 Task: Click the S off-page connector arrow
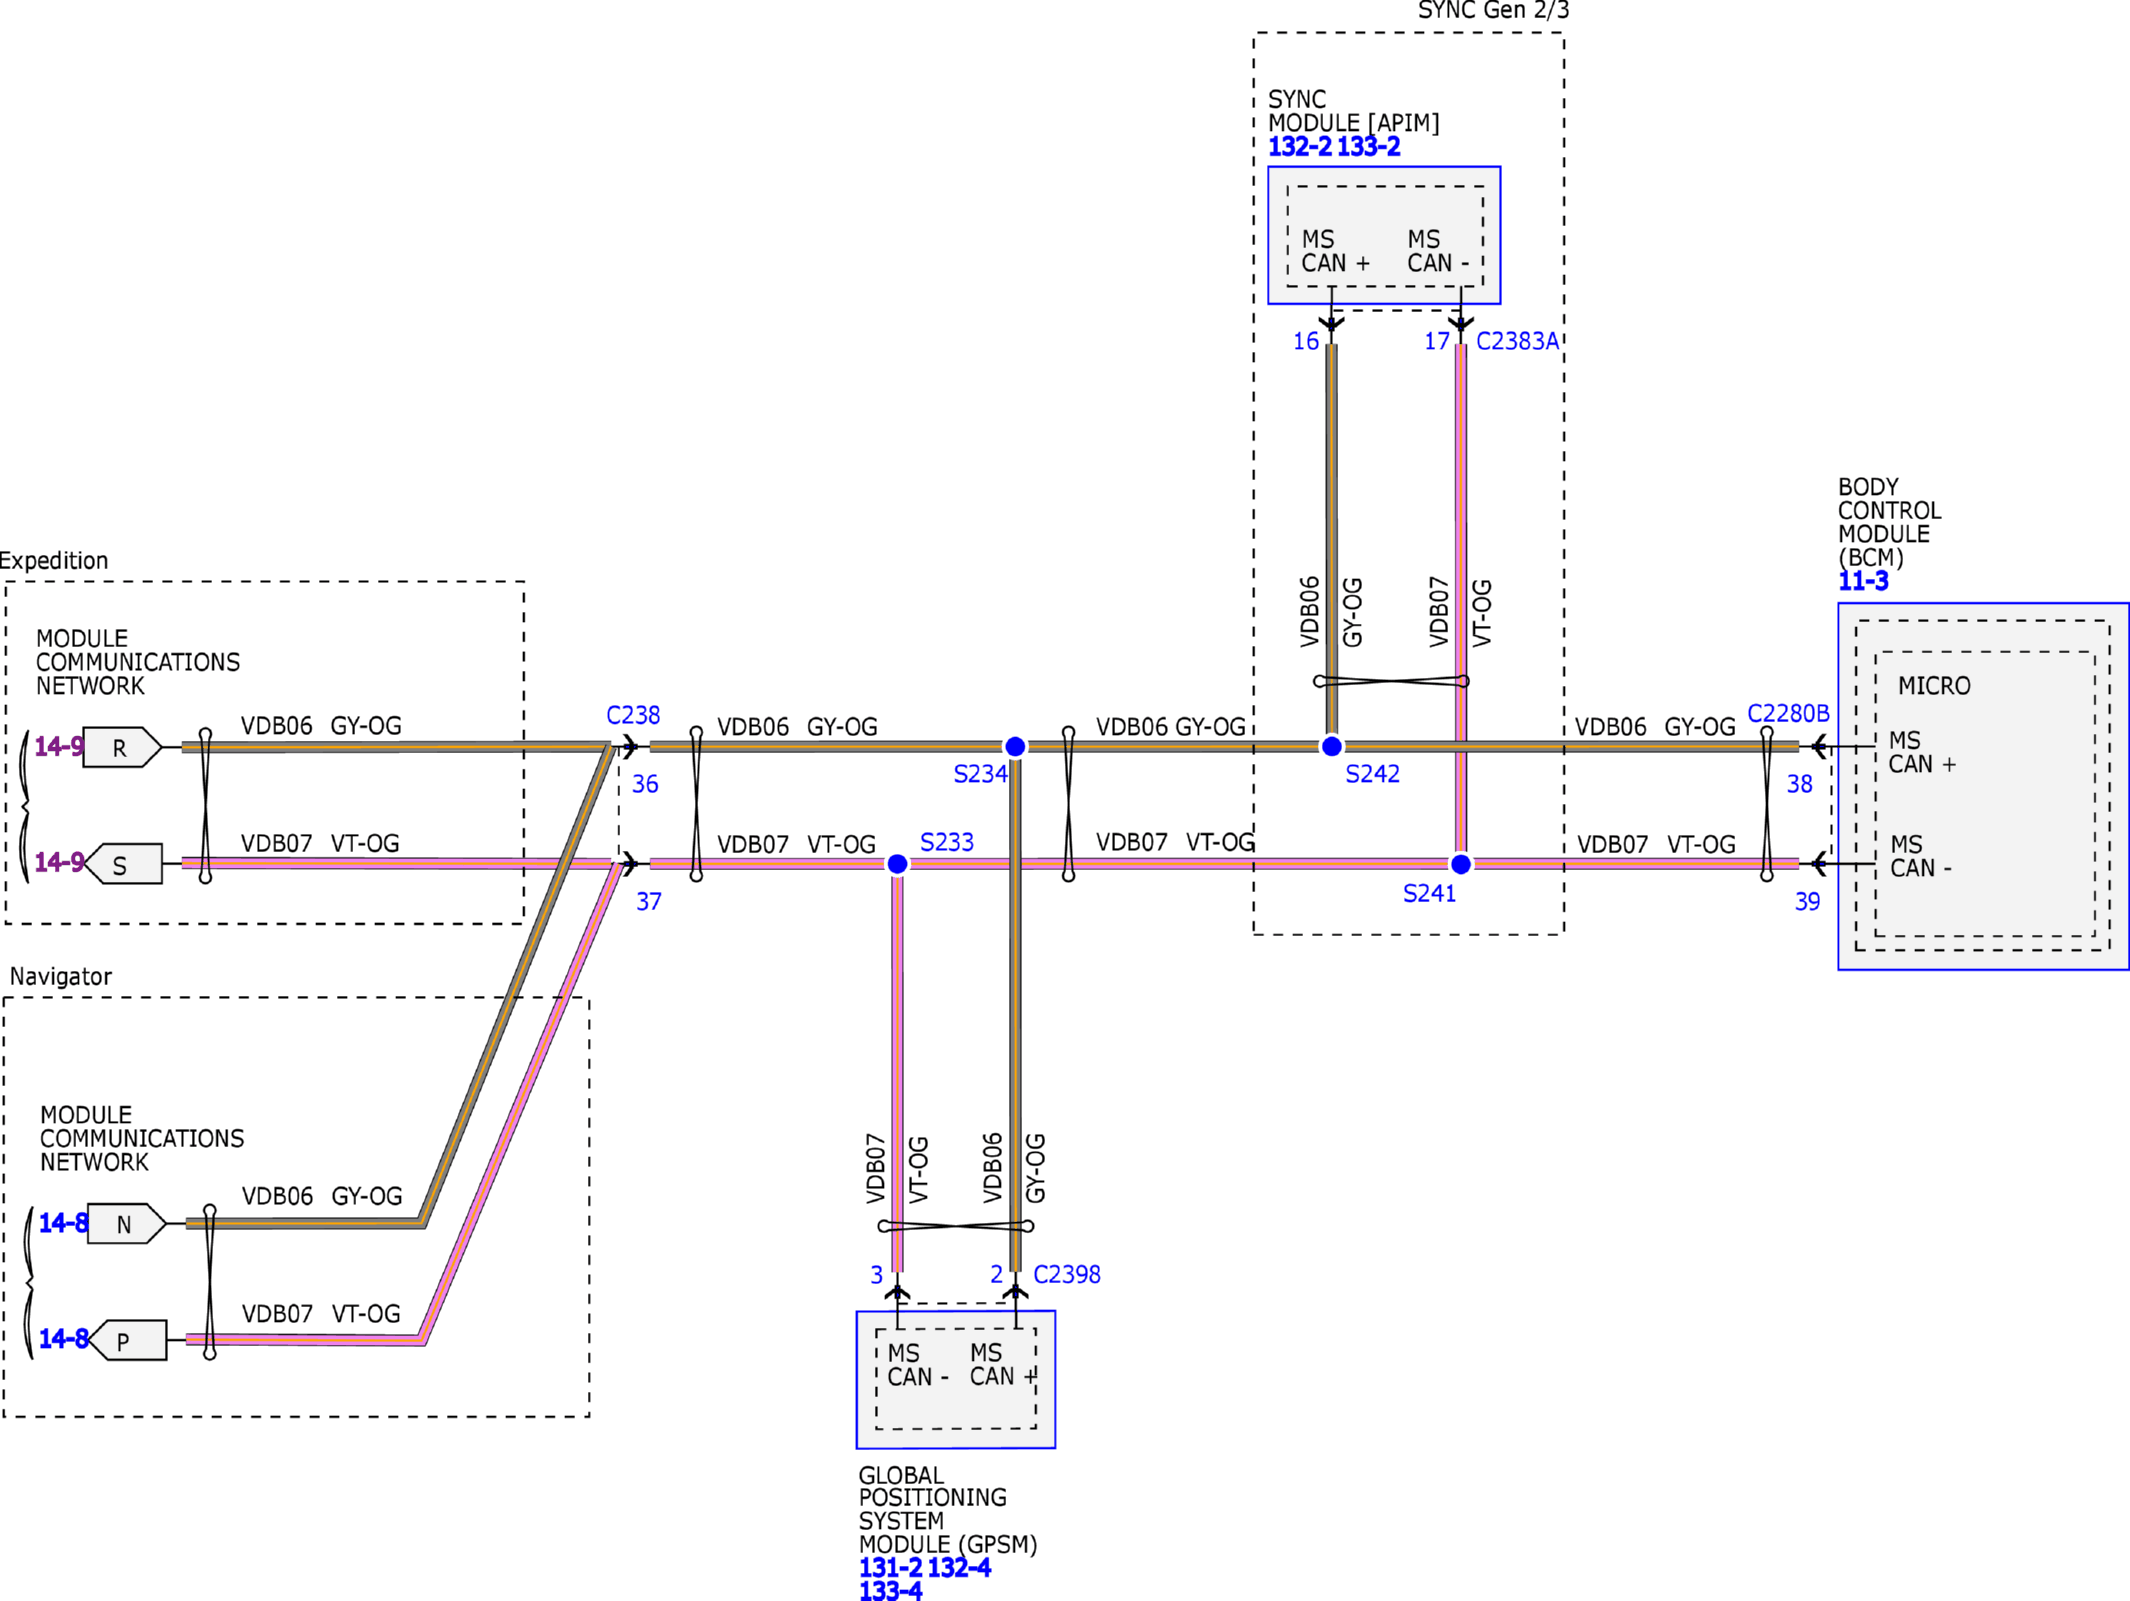point(123,865)
